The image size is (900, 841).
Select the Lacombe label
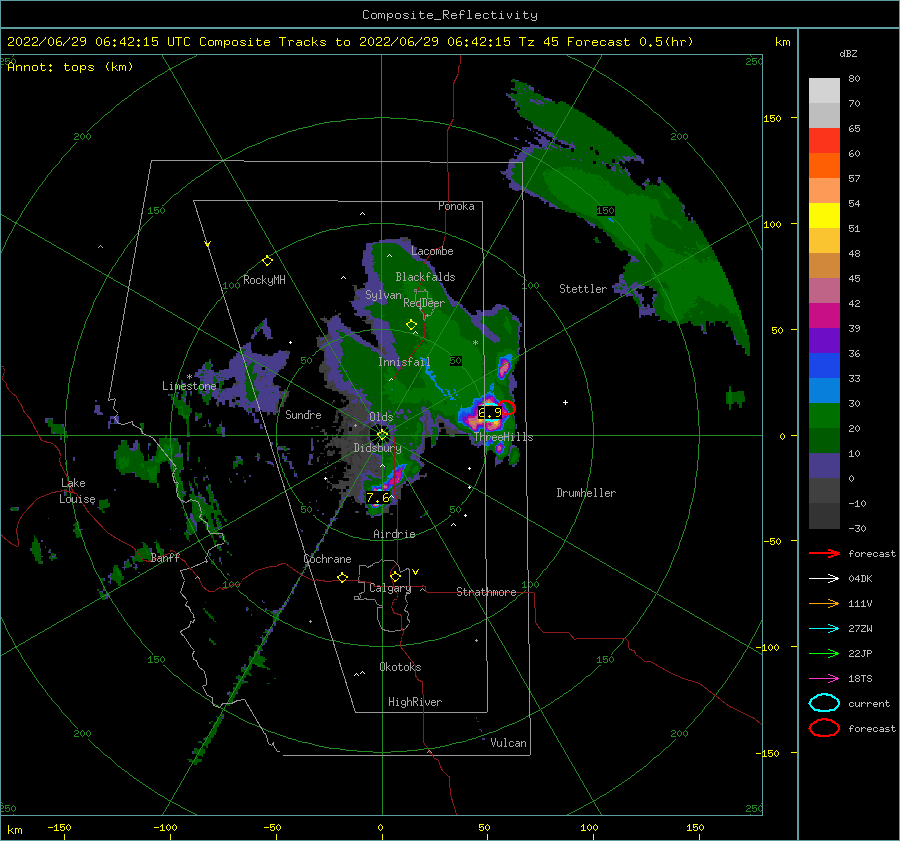pyautogui.click(x=432, y=251)
